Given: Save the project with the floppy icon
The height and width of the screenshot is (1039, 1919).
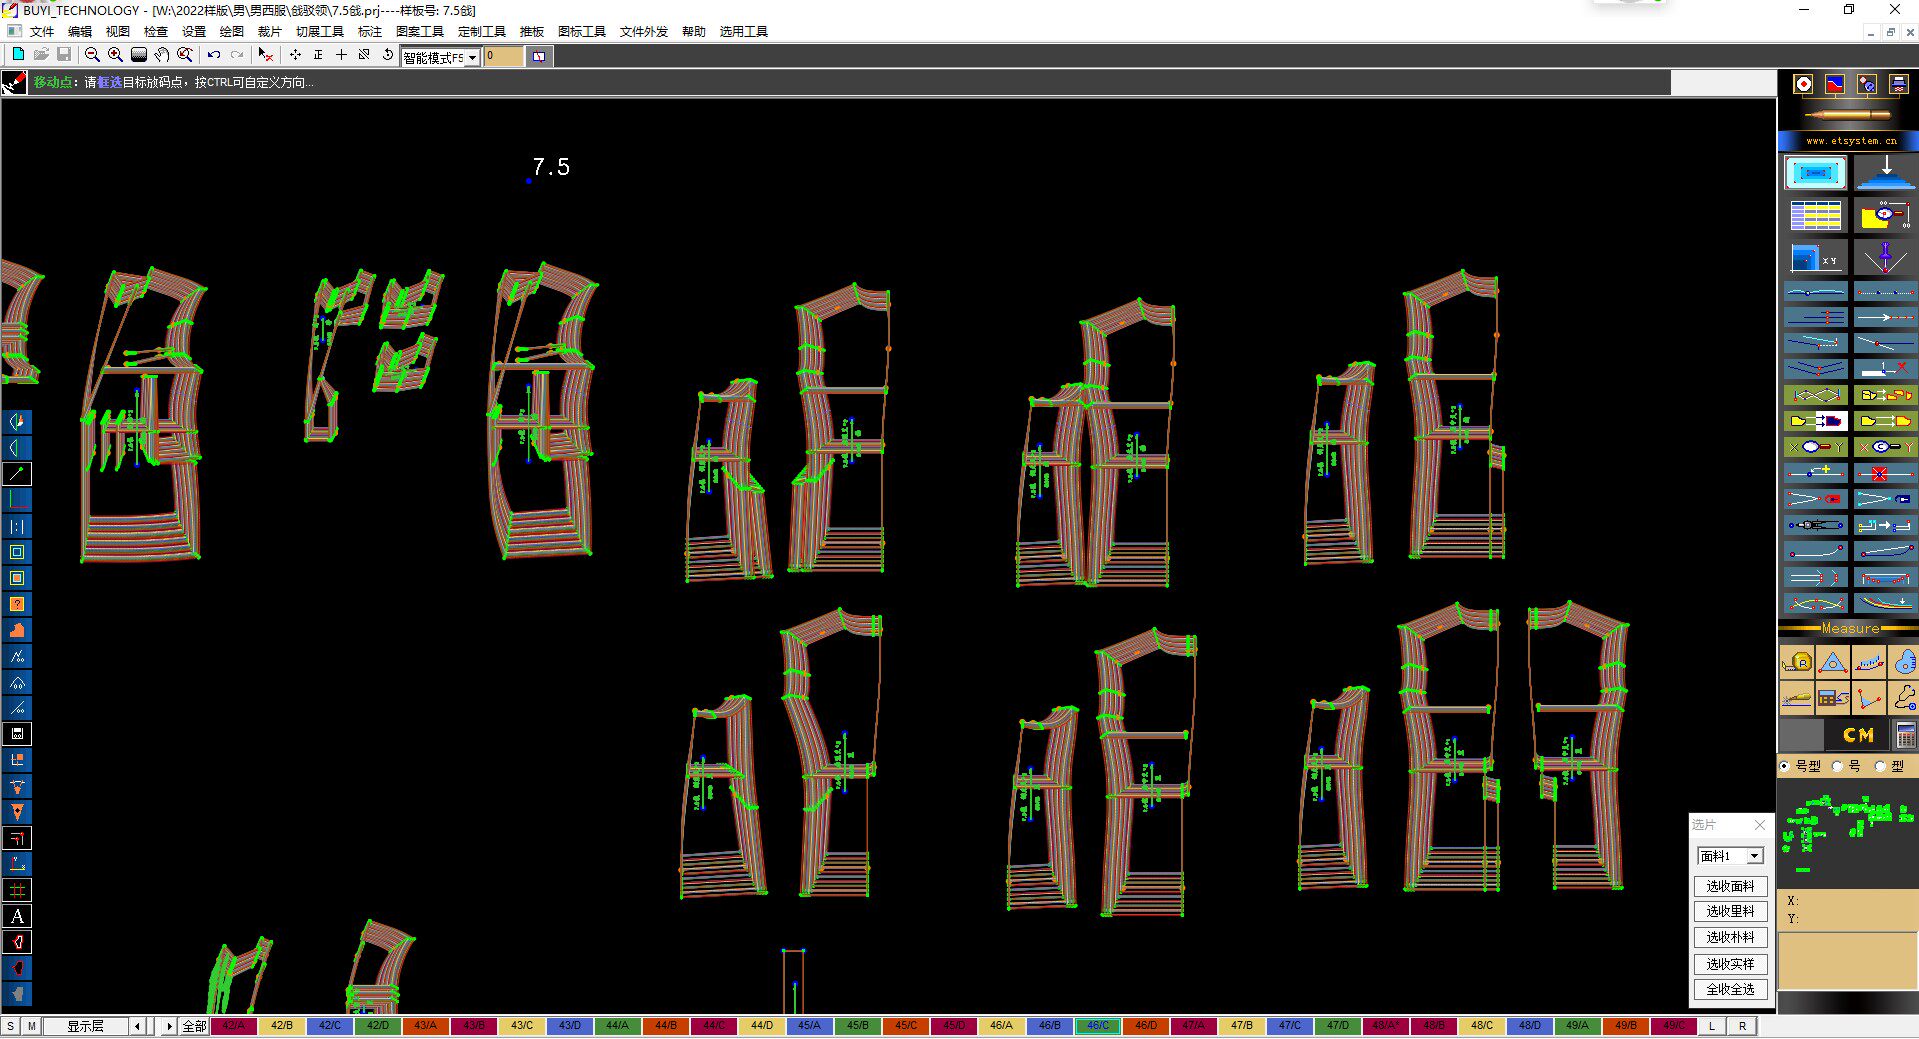Looking at the screenshot, I should pos(63,55).
